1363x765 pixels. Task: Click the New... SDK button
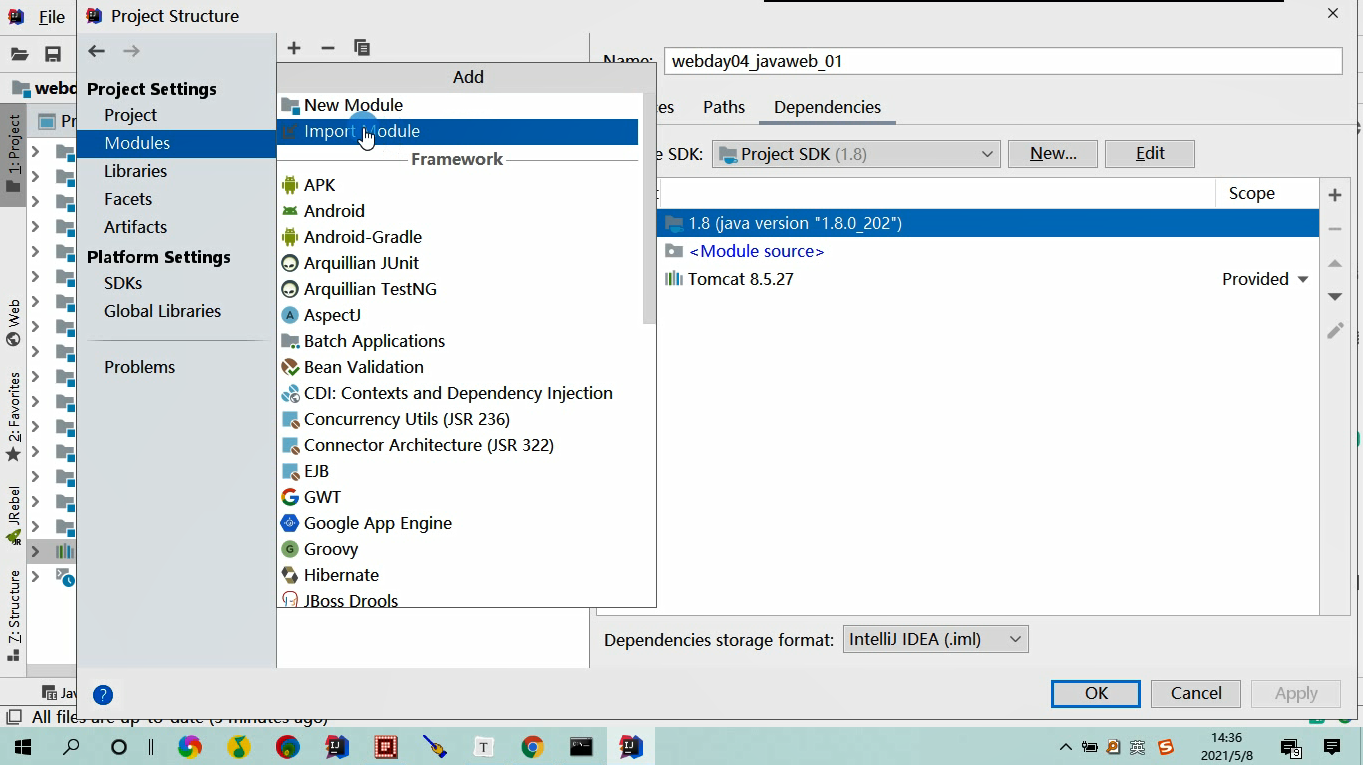pyautogui.click(x=1053, y=153)
